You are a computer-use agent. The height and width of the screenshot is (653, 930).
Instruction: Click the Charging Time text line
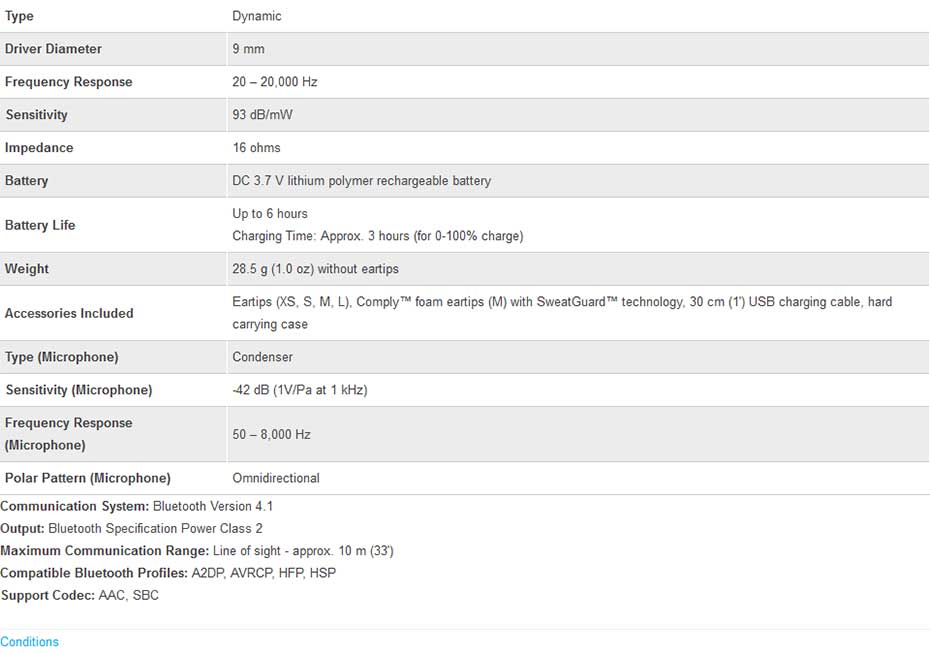pyautogui.click(x=377, y=237)
